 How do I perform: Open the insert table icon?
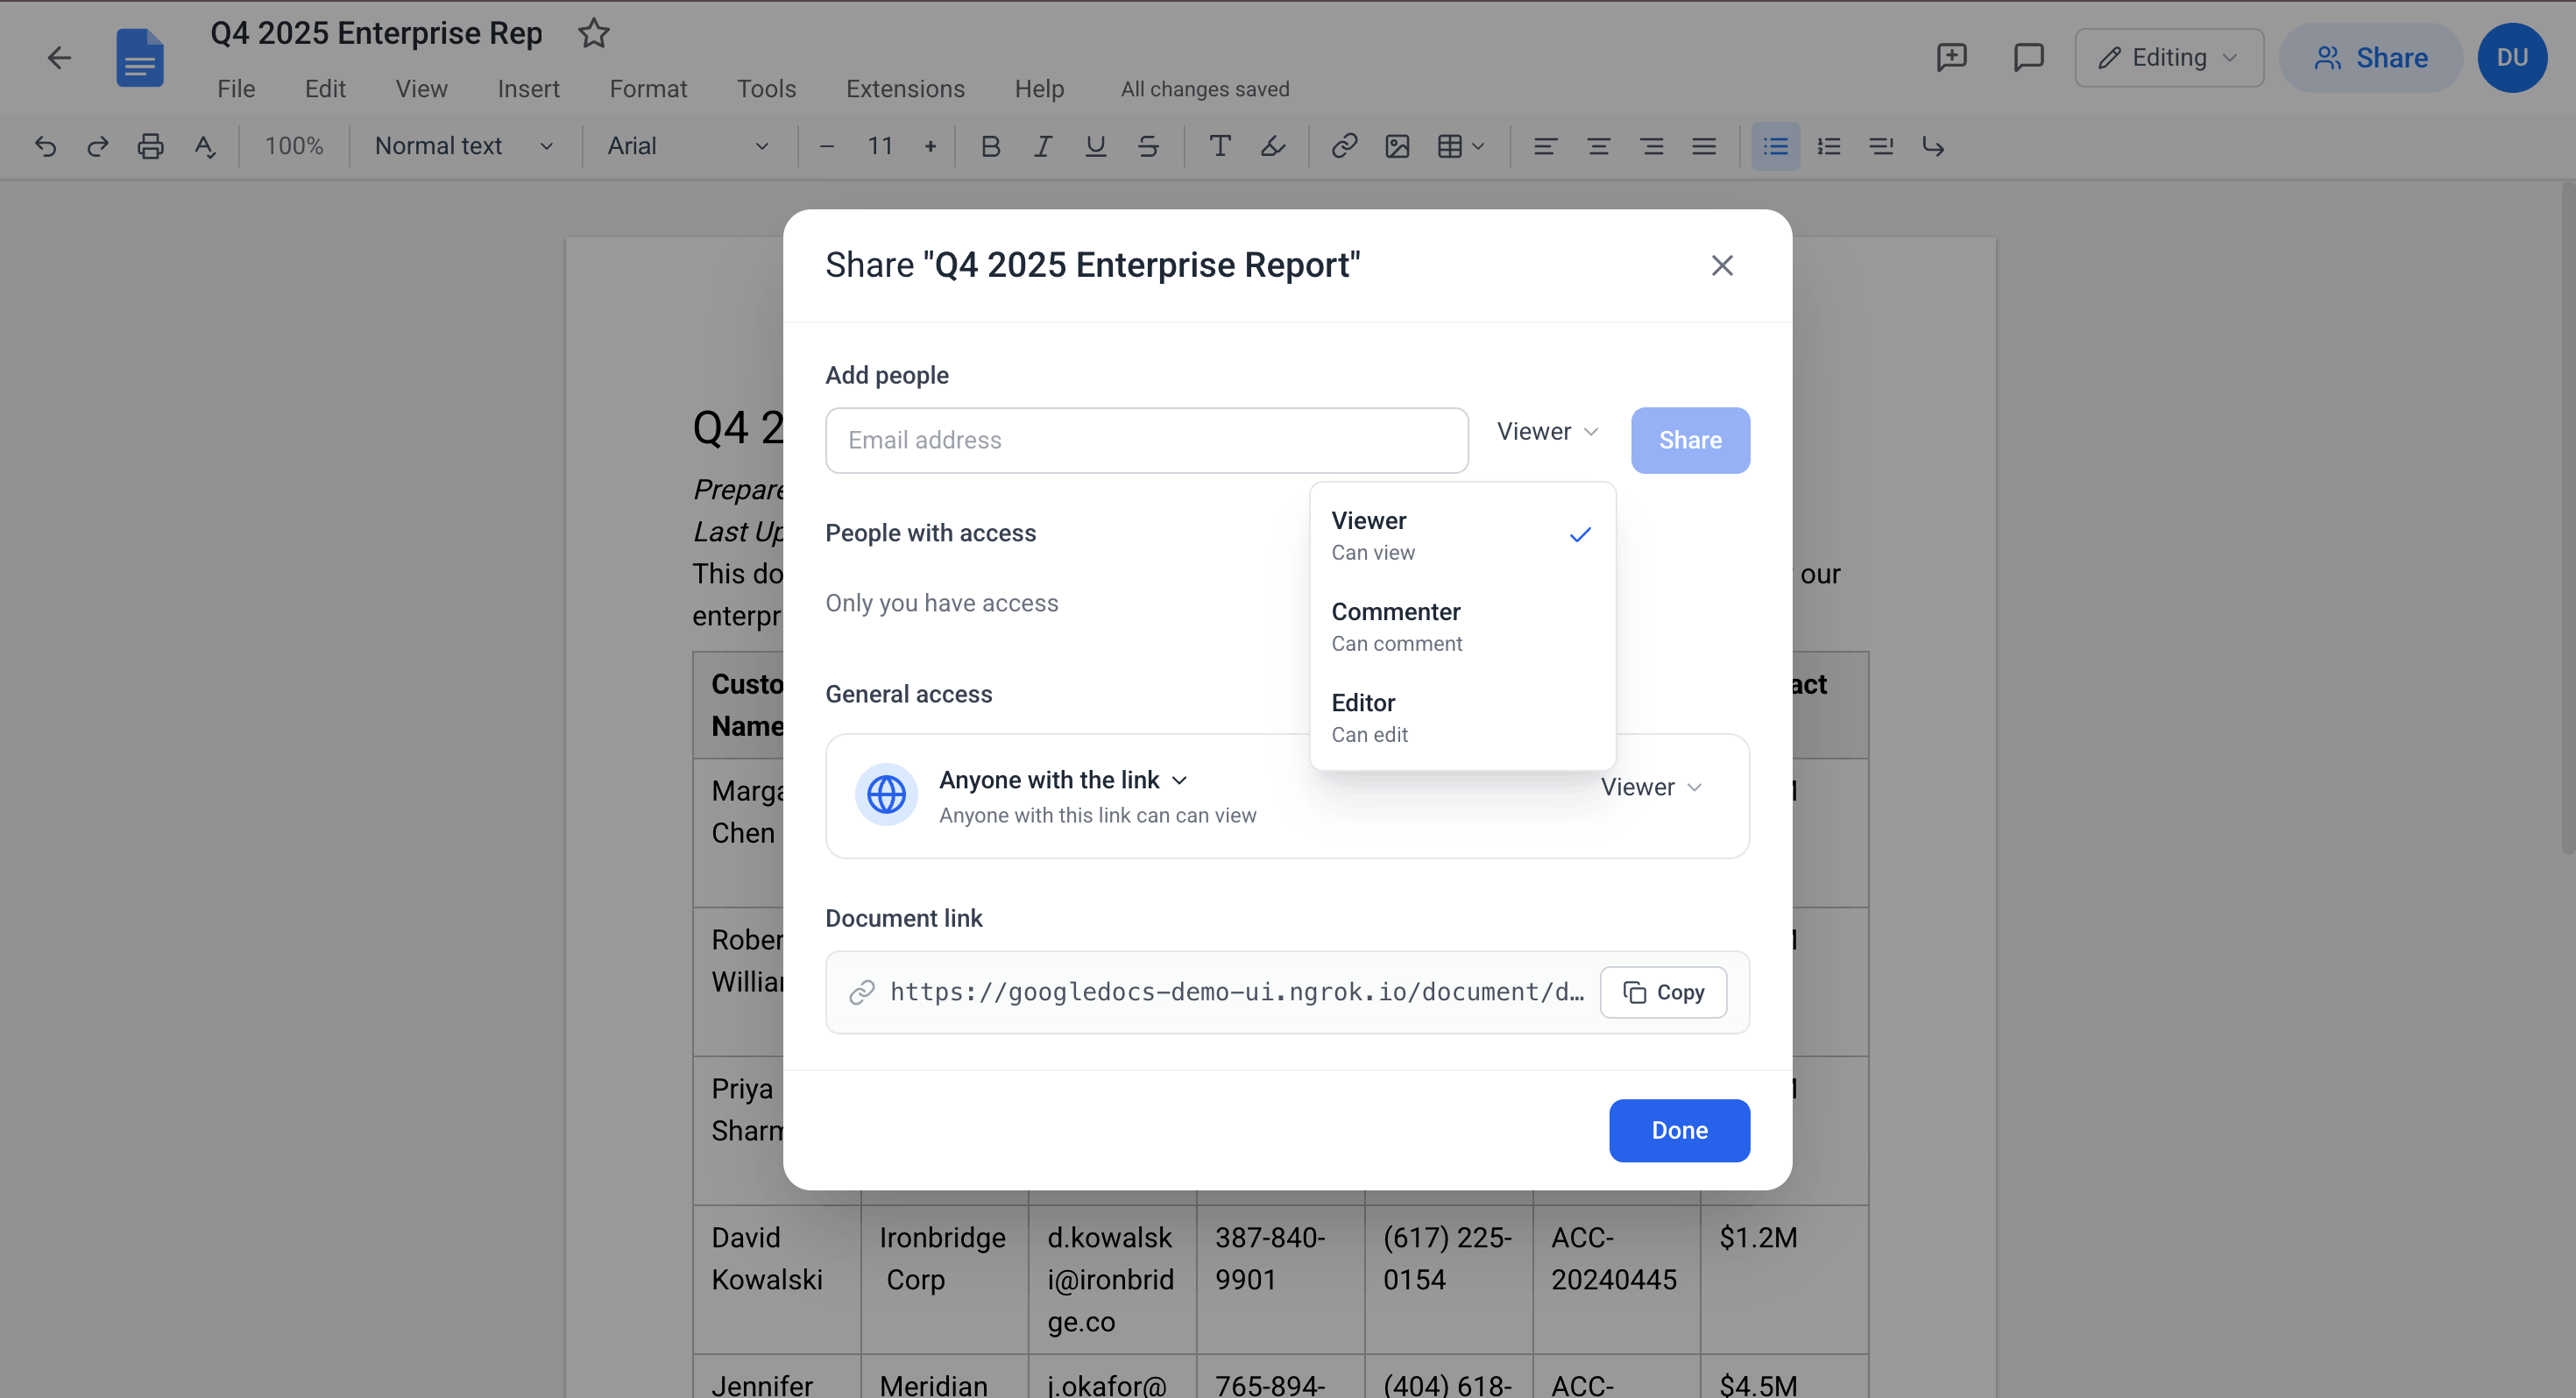click(x=1460, y=146)
